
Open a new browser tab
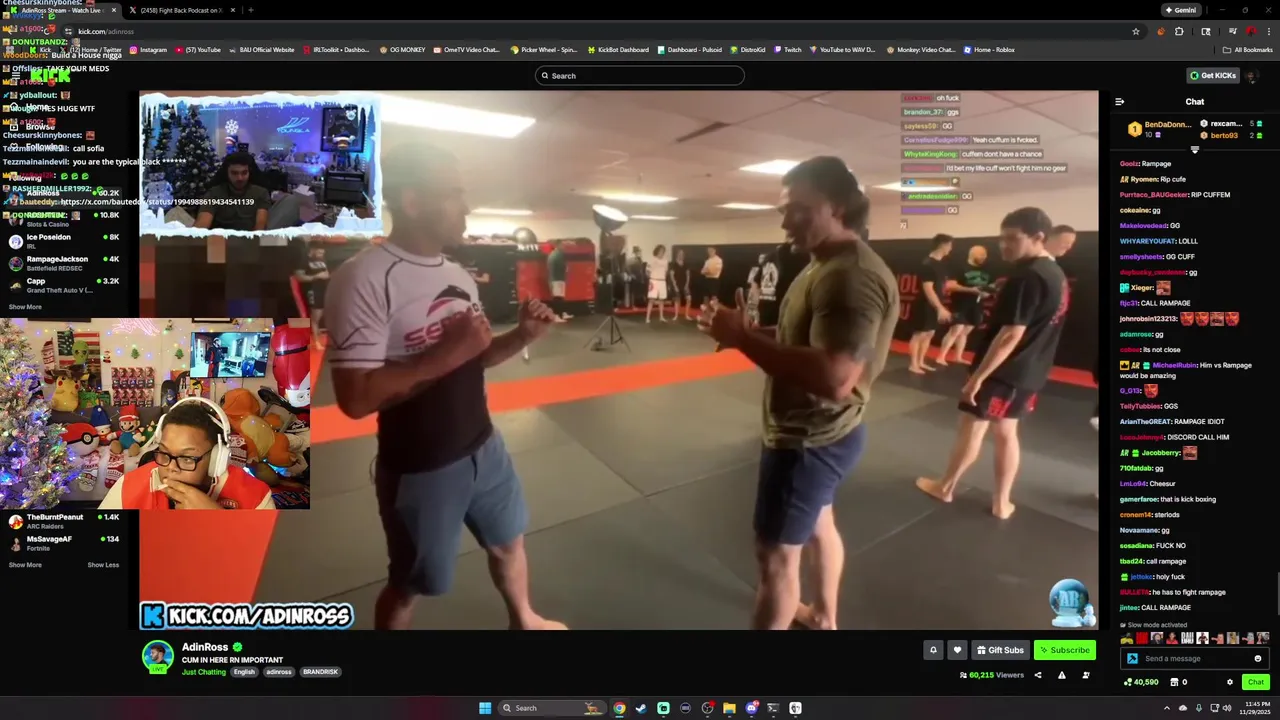(x=250, y=10)
